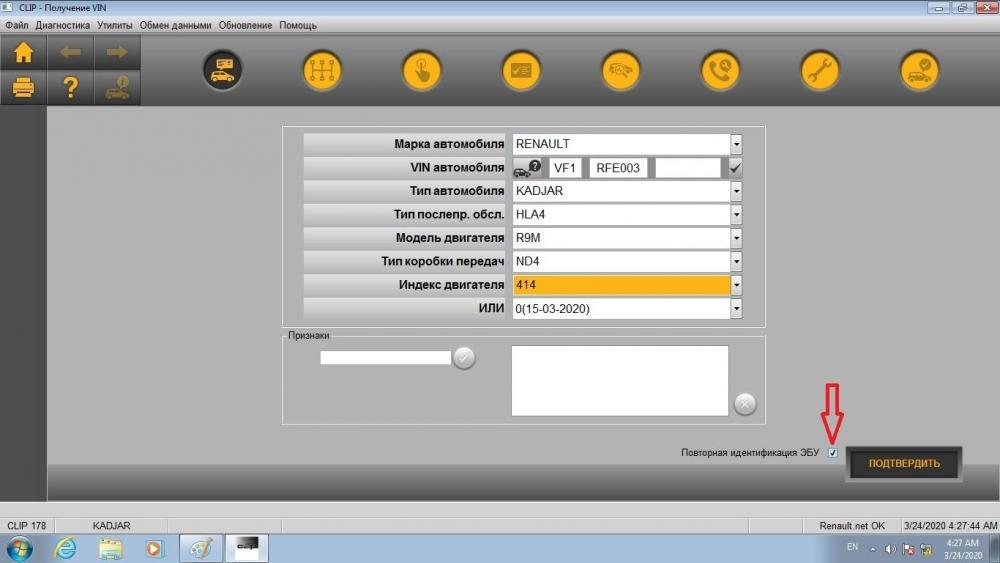Open the Утилиты menu
The width and height of the screenshot is (1000, 563).
(115, 26)
